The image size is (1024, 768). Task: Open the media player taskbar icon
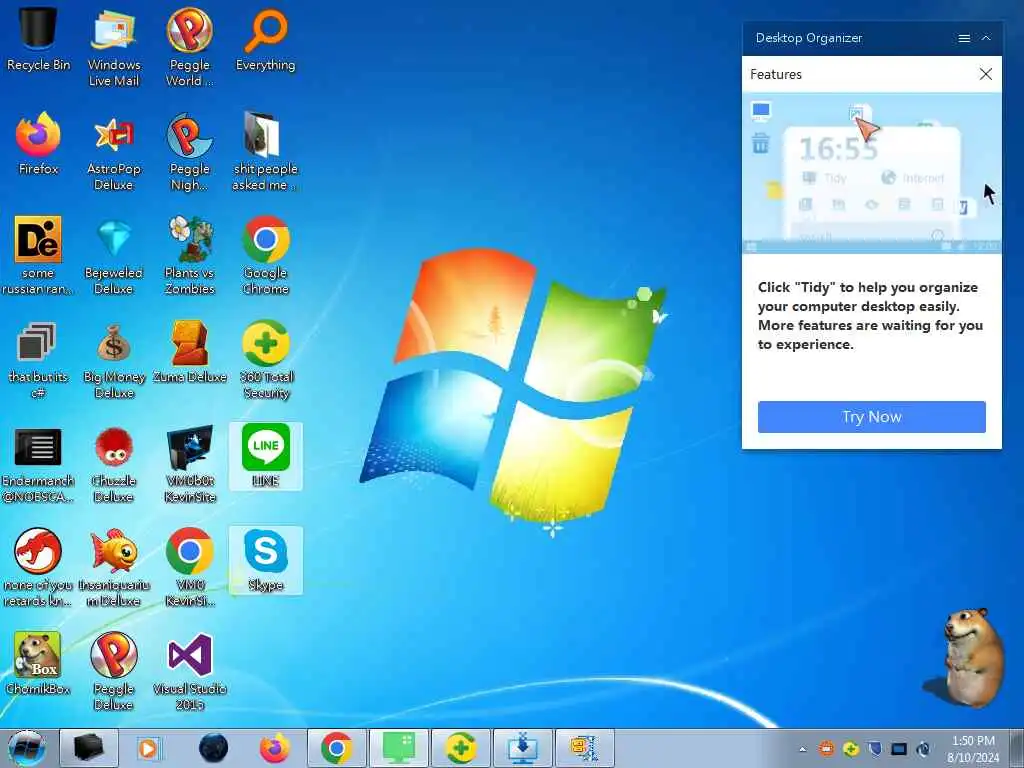149,748
